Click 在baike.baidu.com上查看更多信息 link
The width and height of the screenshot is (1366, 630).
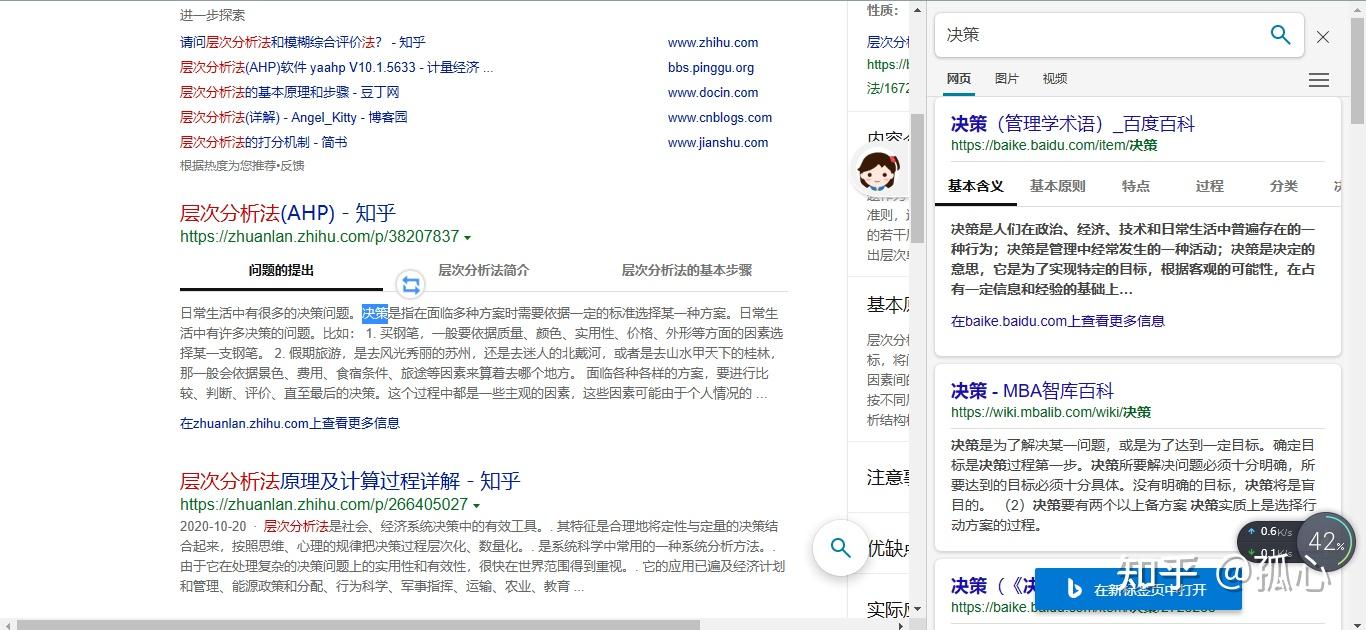tap(1058, 321)
